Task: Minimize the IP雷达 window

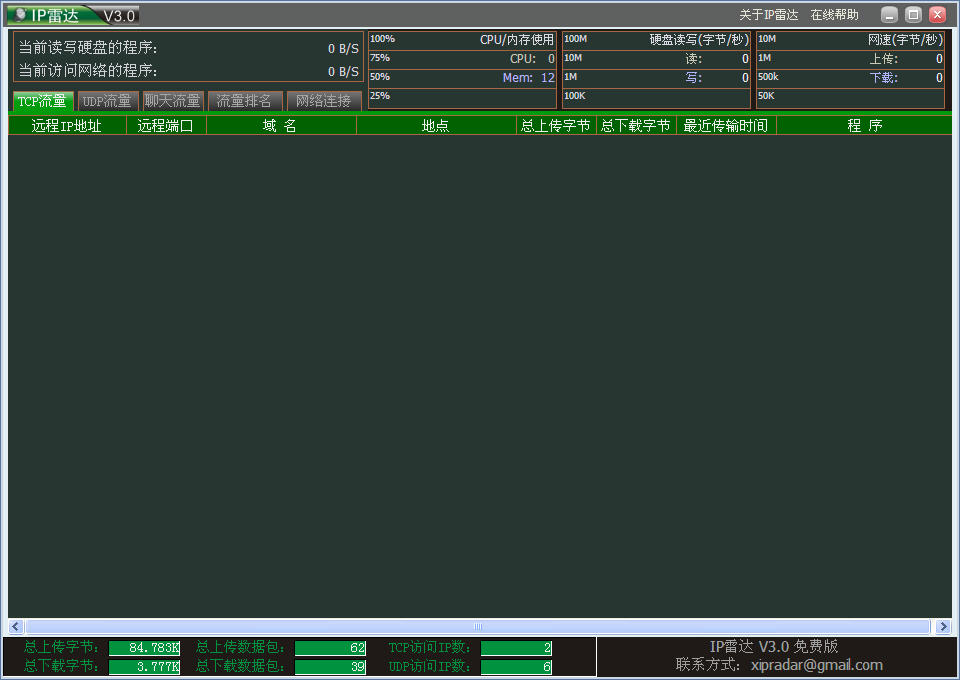Action: (889, 15)
